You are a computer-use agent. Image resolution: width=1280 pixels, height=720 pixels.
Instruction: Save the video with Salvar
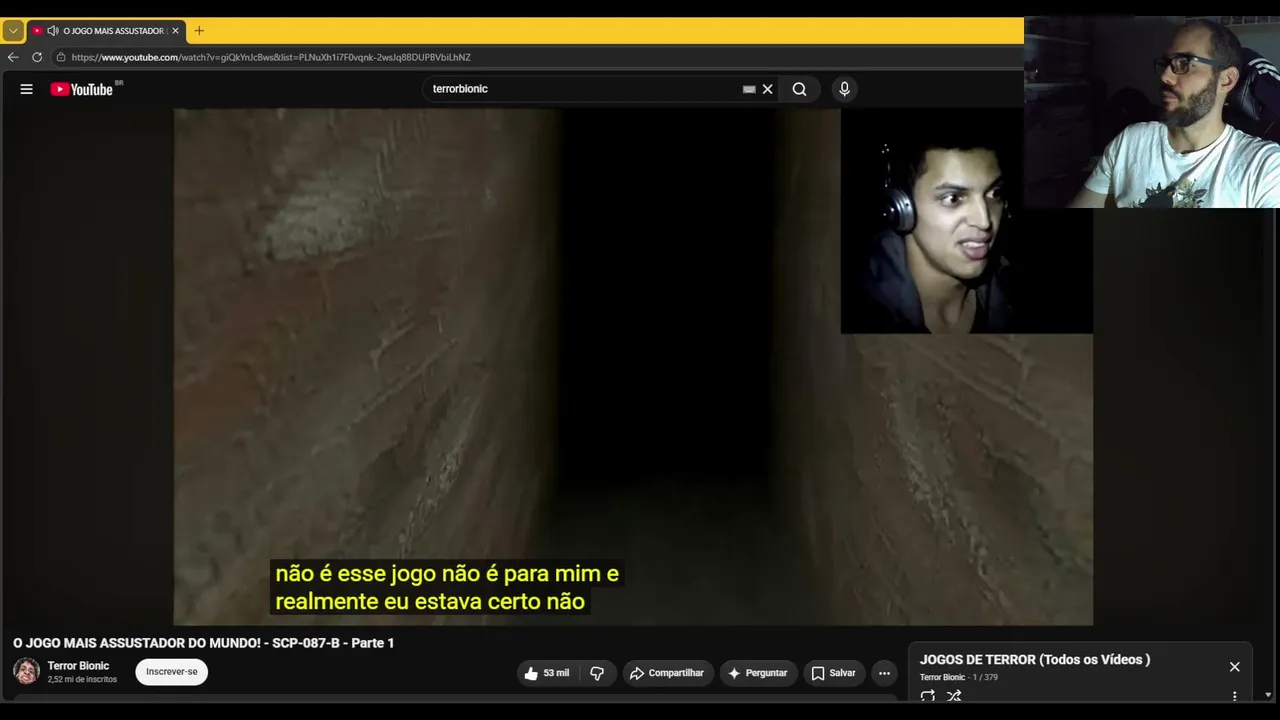point(833,673)
